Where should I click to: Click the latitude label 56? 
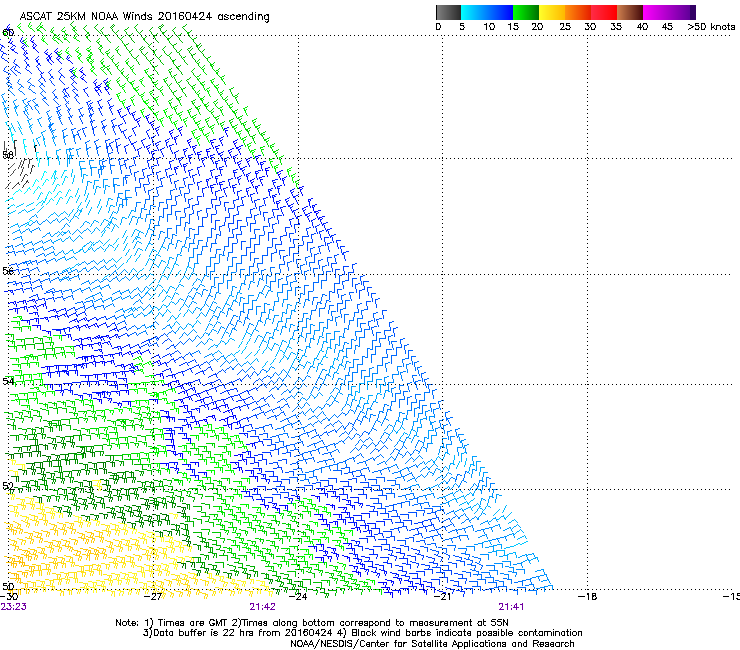click(8, 271)
